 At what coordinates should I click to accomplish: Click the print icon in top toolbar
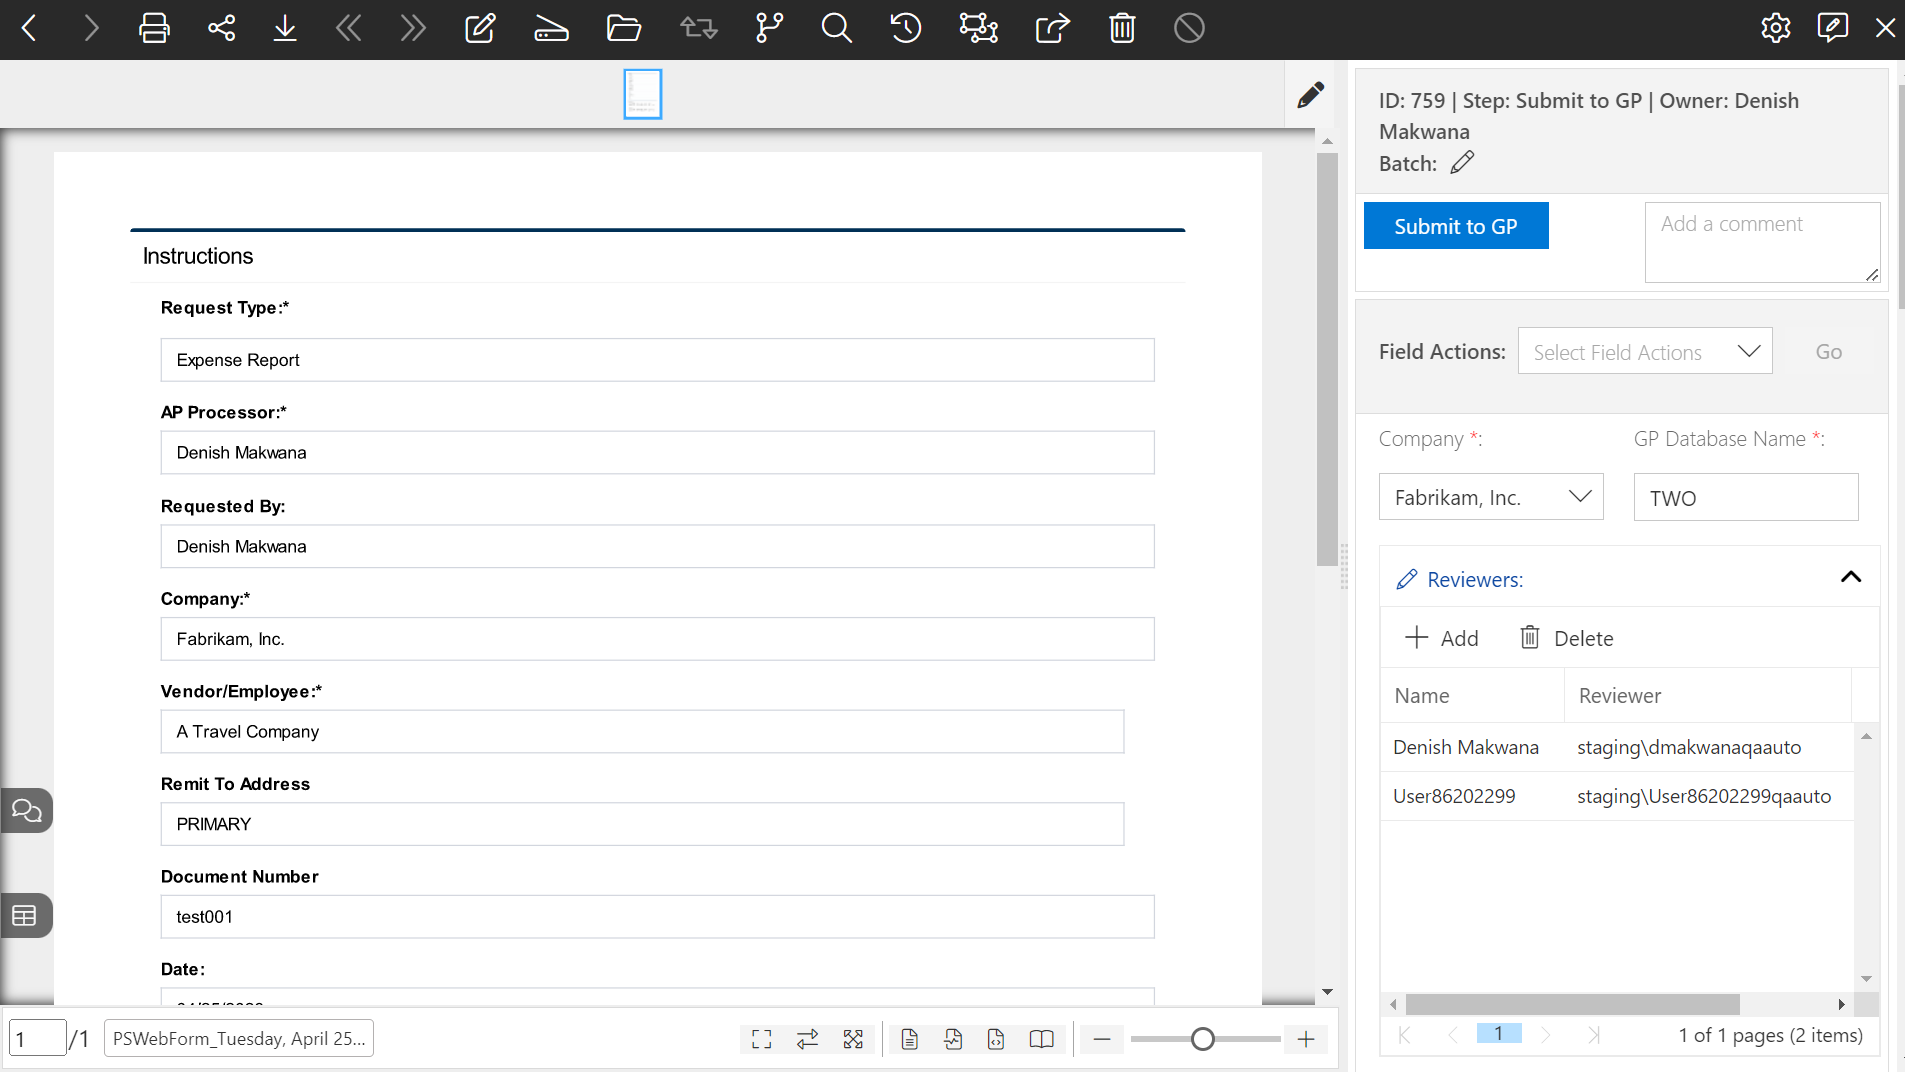point(154,28)
